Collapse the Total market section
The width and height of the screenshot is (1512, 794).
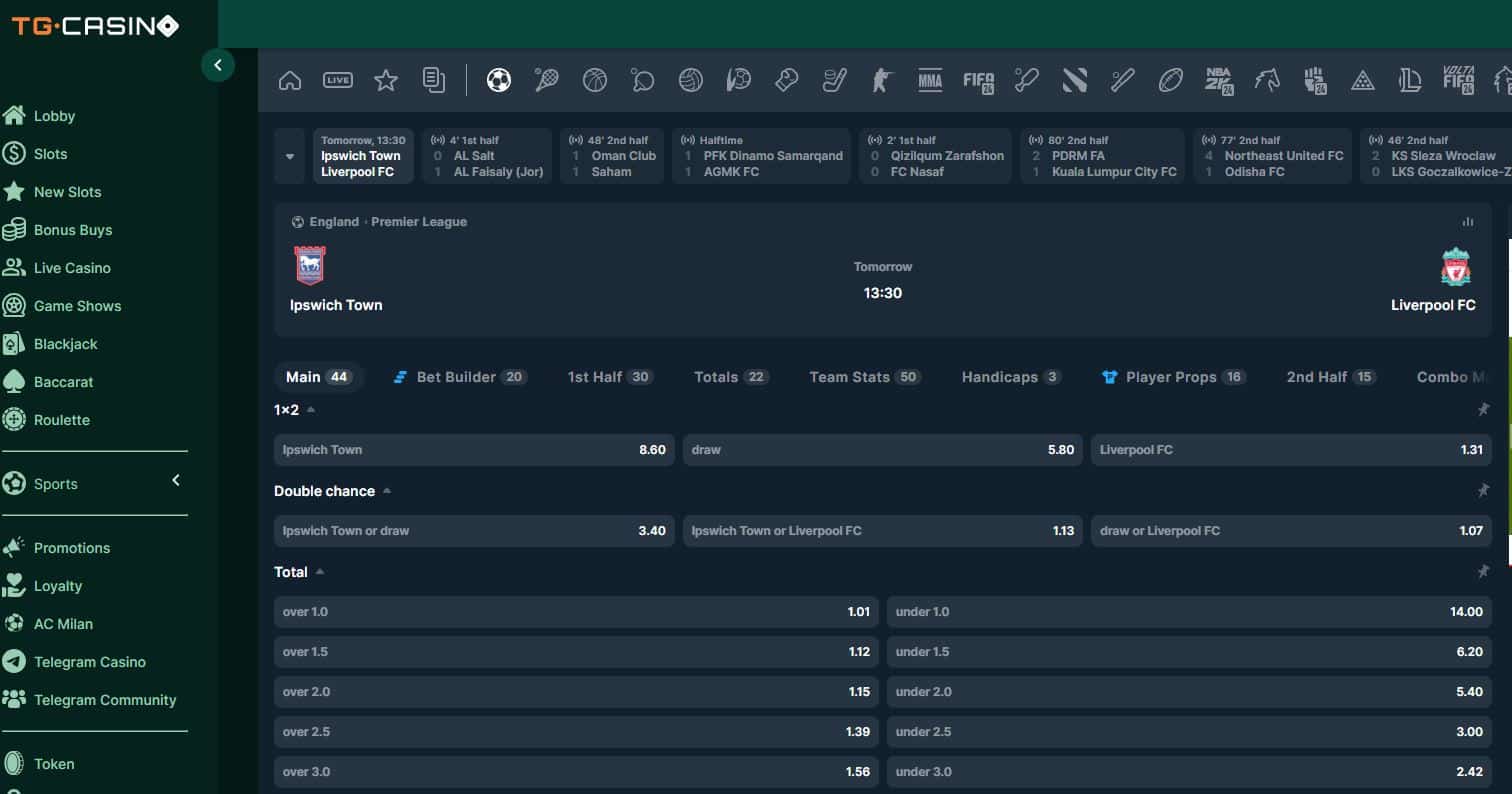320,572
